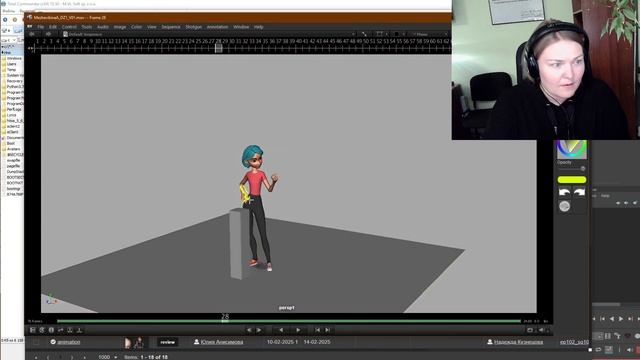Screen dimensions: 640x360
Task: Open the 1000 items-per-page dropdown
Action: pyautogui.click(x=108, y=357)
